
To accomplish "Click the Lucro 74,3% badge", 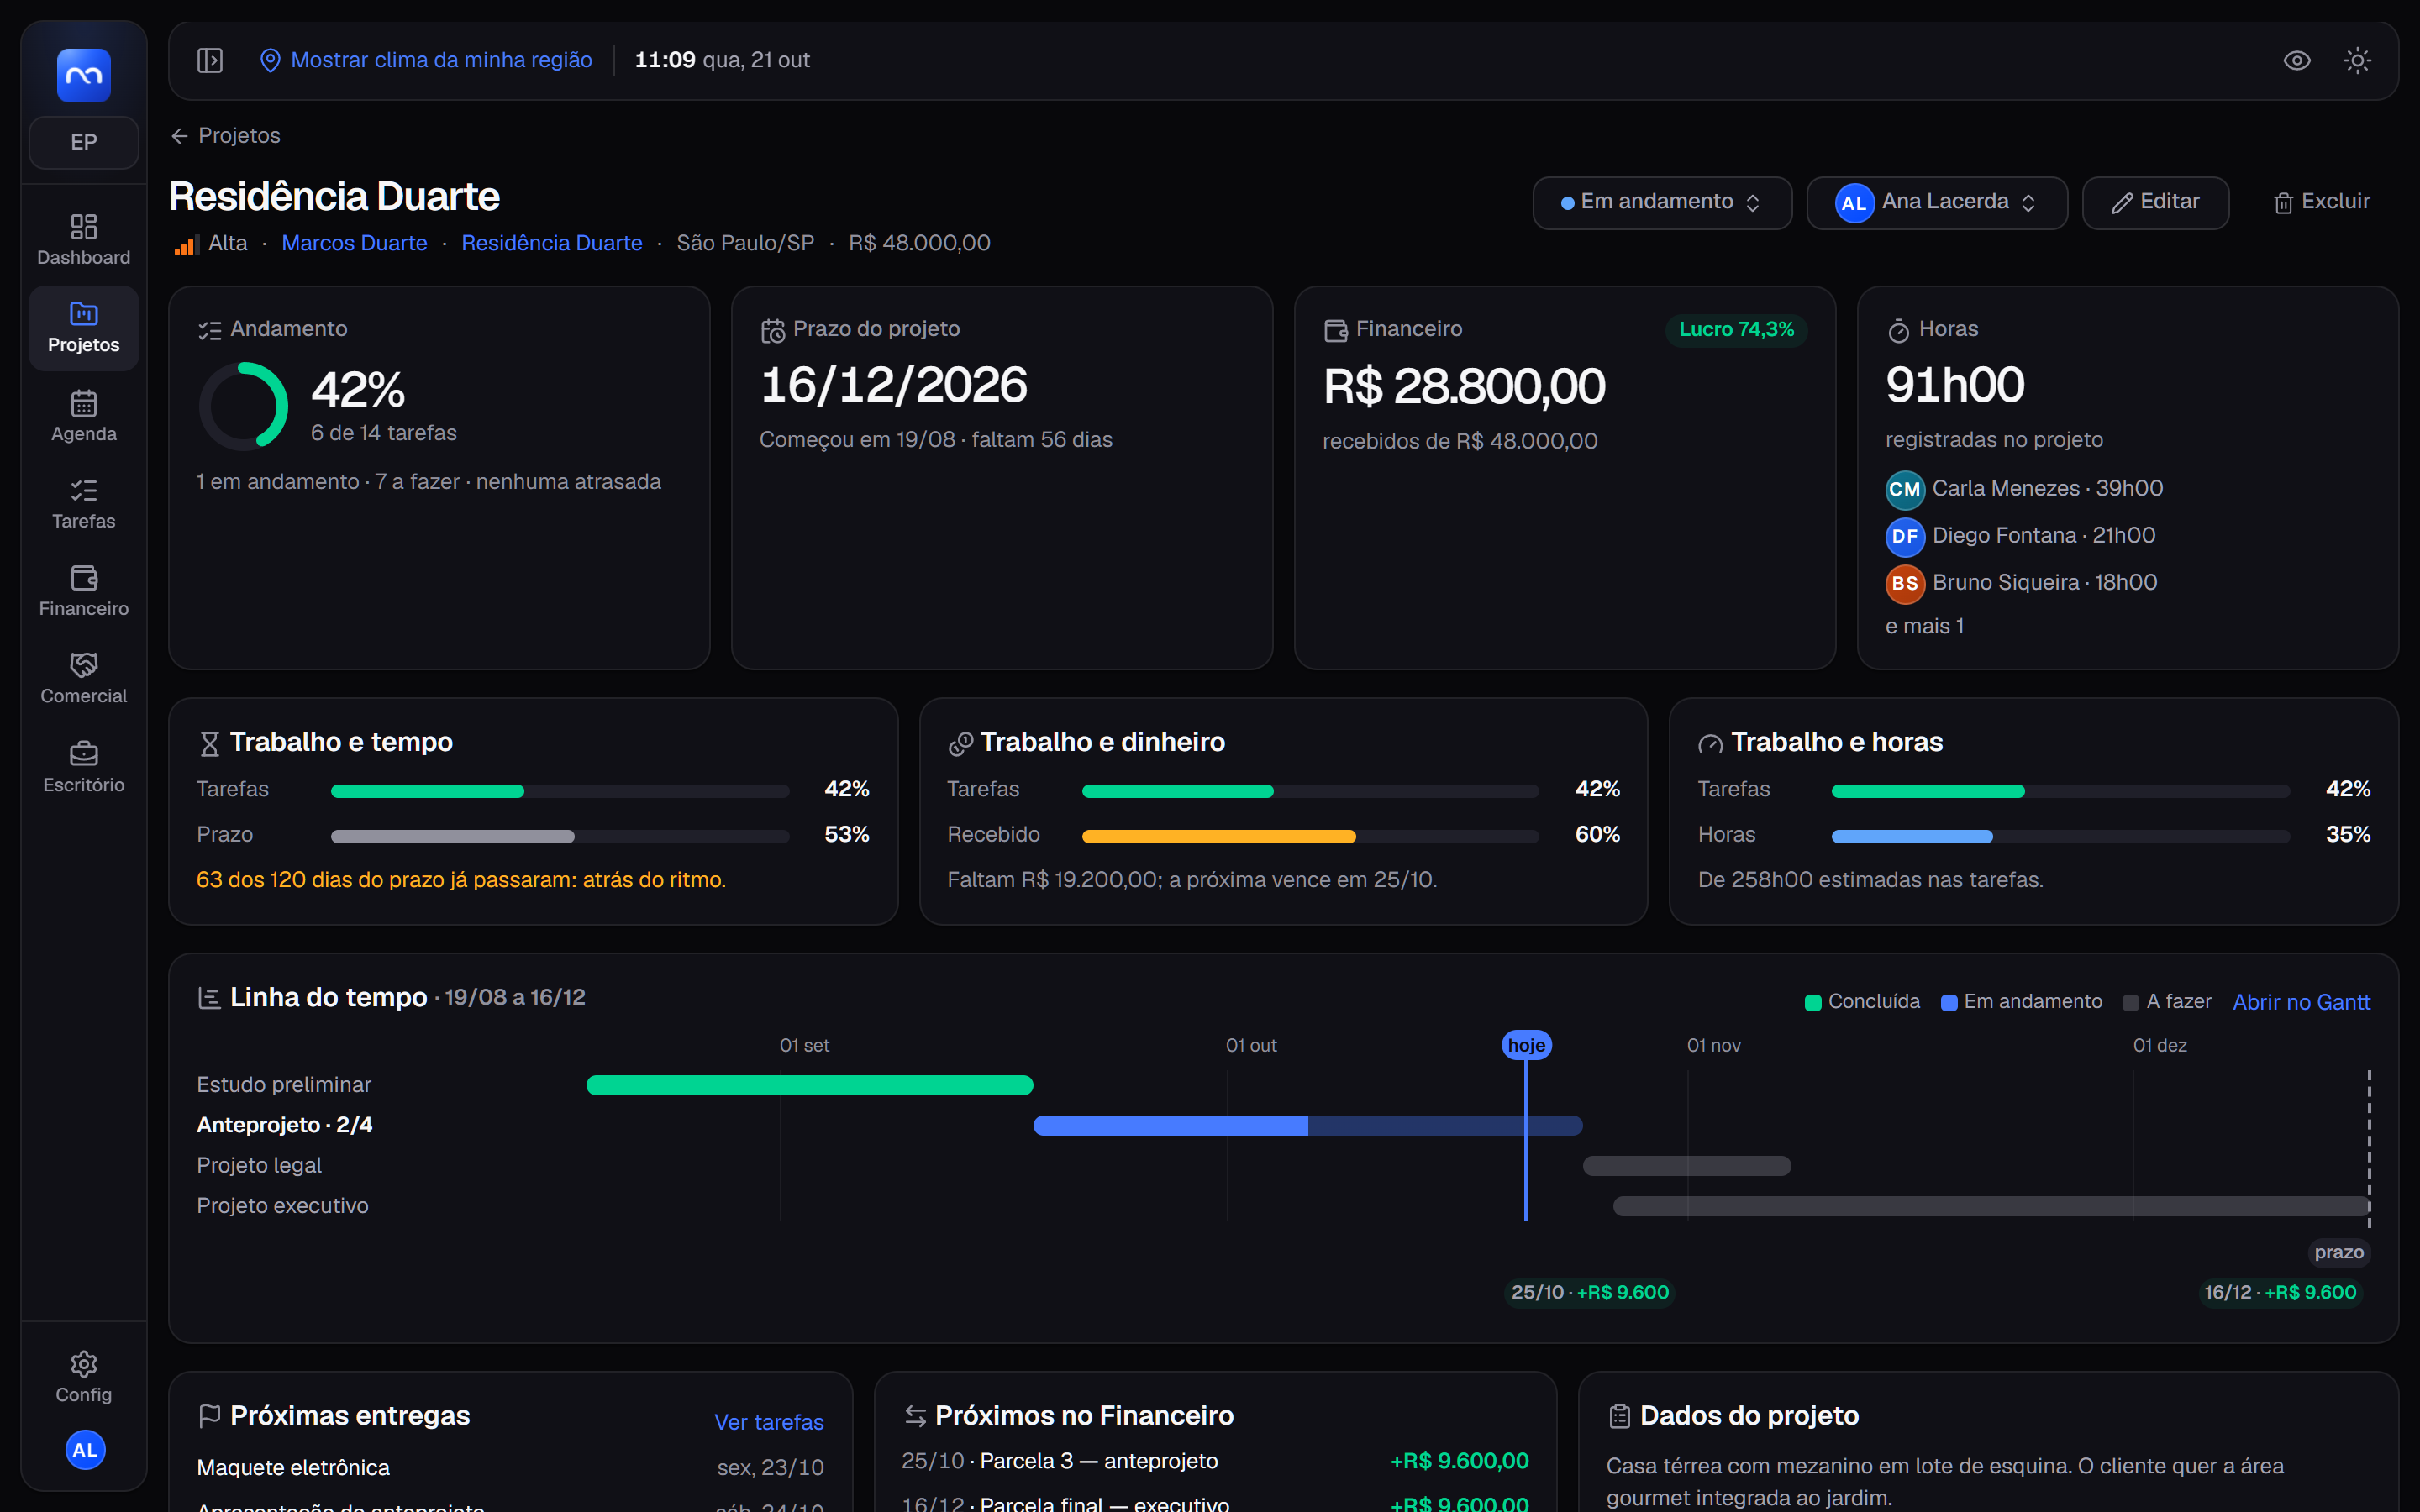I will (1736, 330).
